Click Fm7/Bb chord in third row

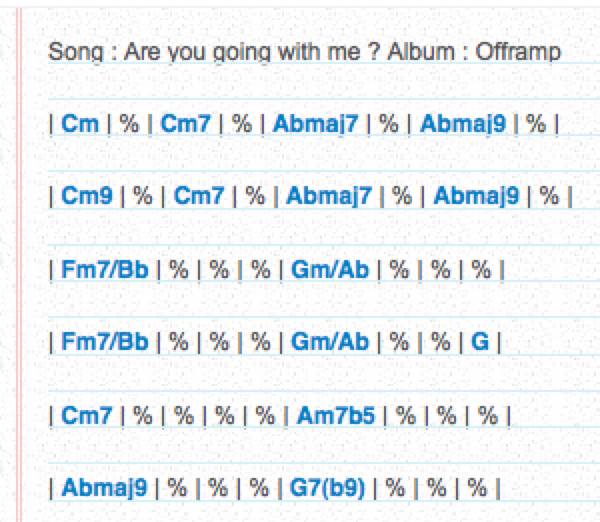(x=104, y=269)
